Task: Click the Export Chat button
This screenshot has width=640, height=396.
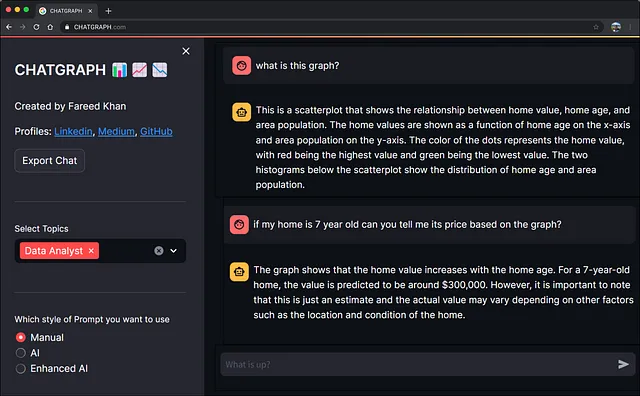Action: click(49, 160)
